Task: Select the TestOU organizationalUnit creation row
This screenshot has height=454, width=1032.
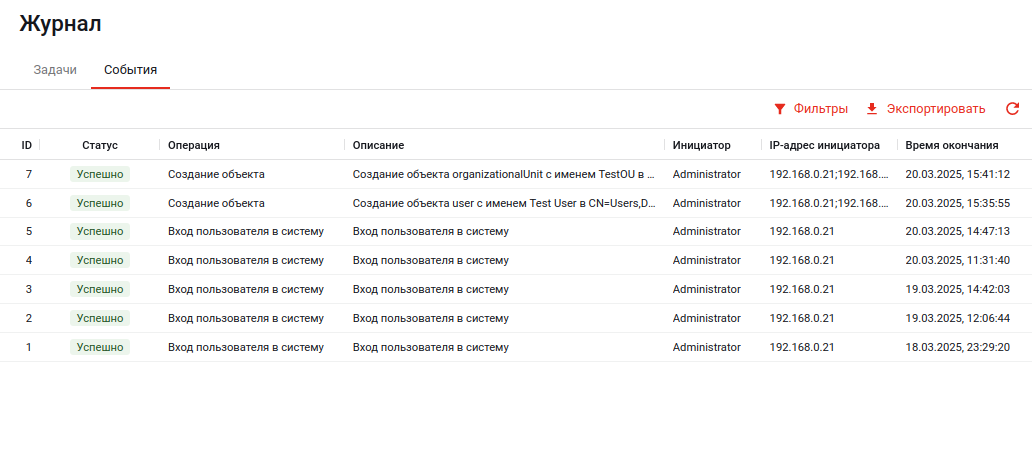Action: click(504, 174)
